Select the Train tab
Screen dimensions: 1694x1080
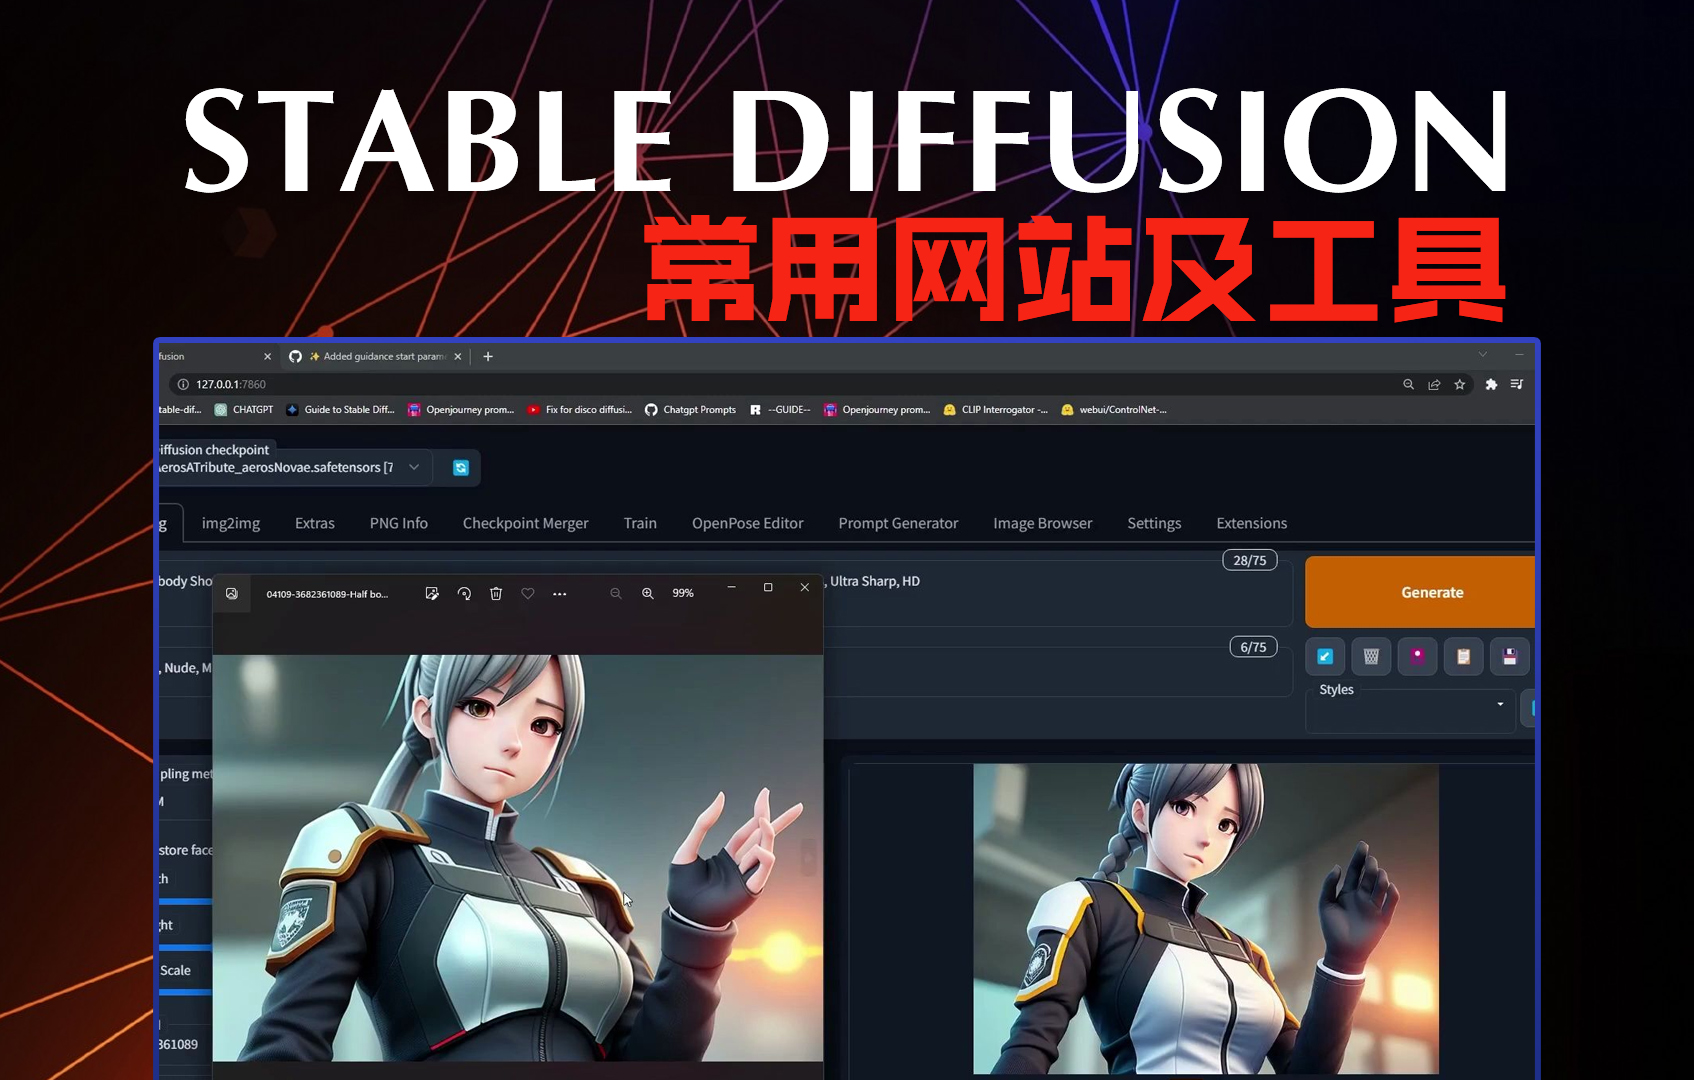coord(640,523)
